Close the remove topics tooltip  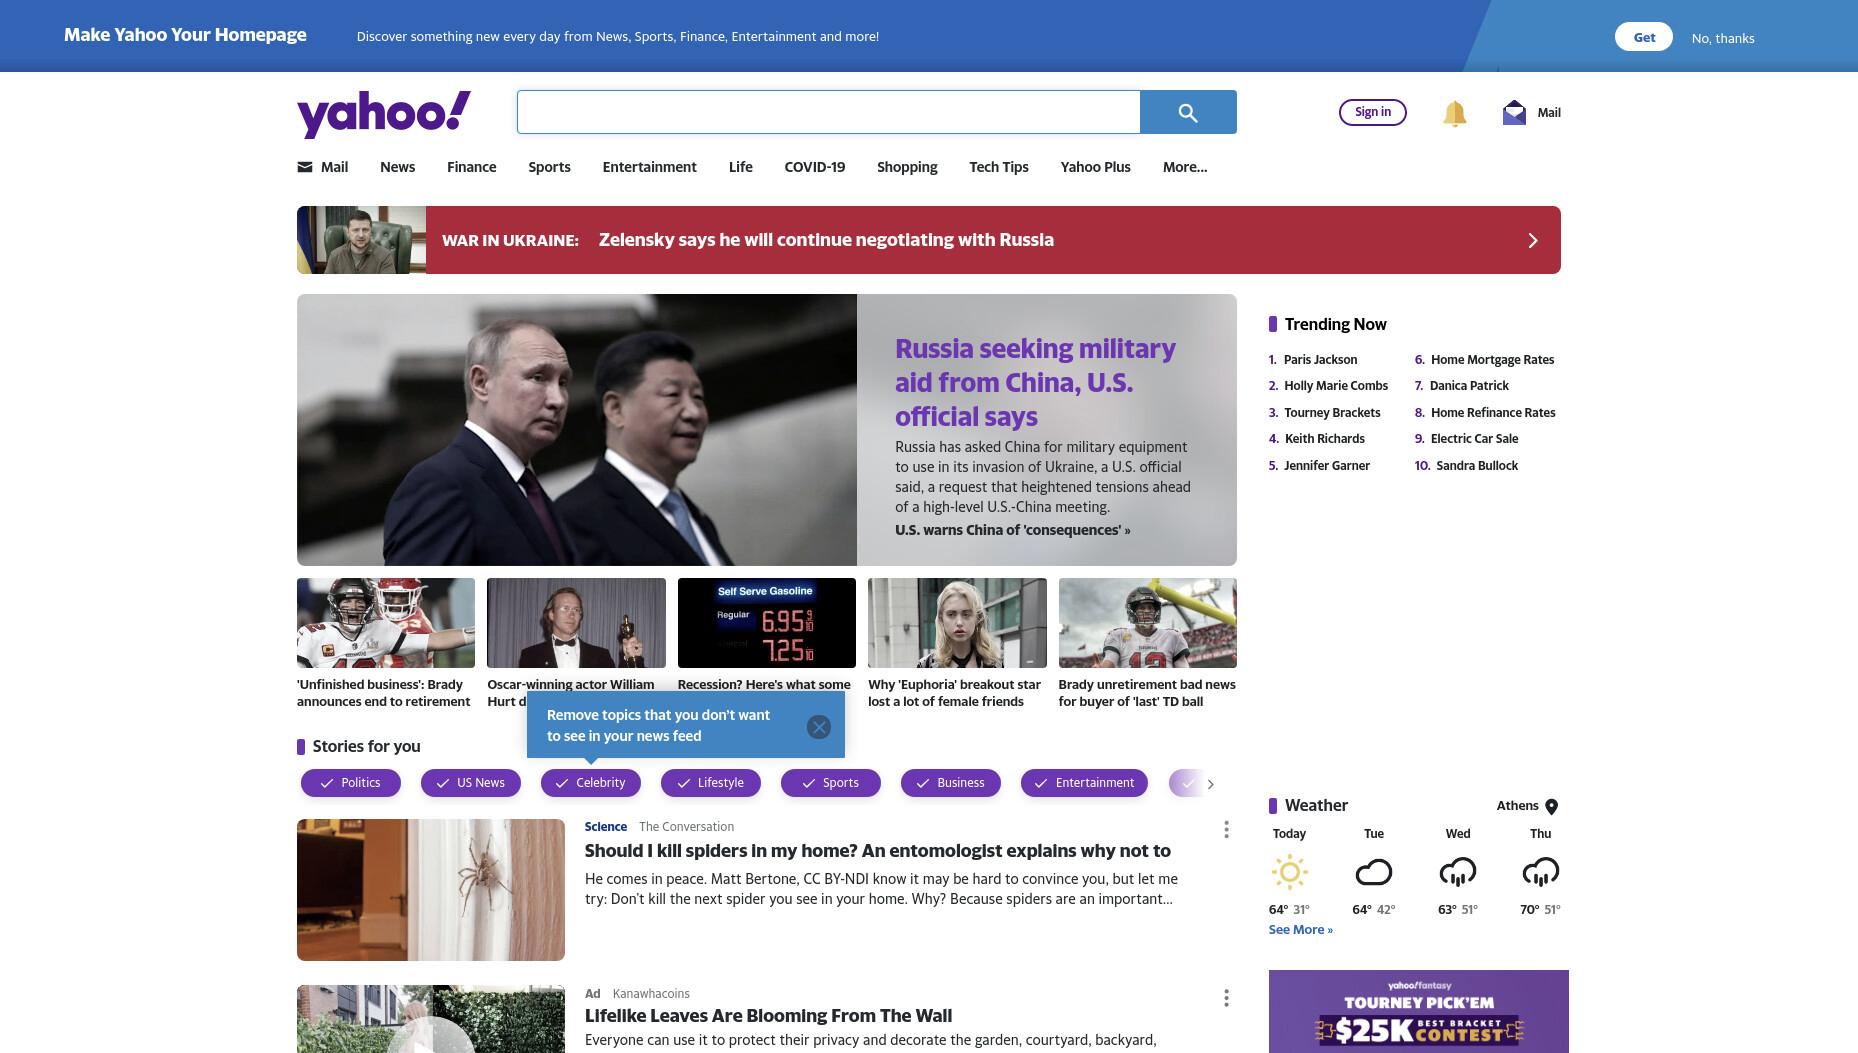point(818,727)
